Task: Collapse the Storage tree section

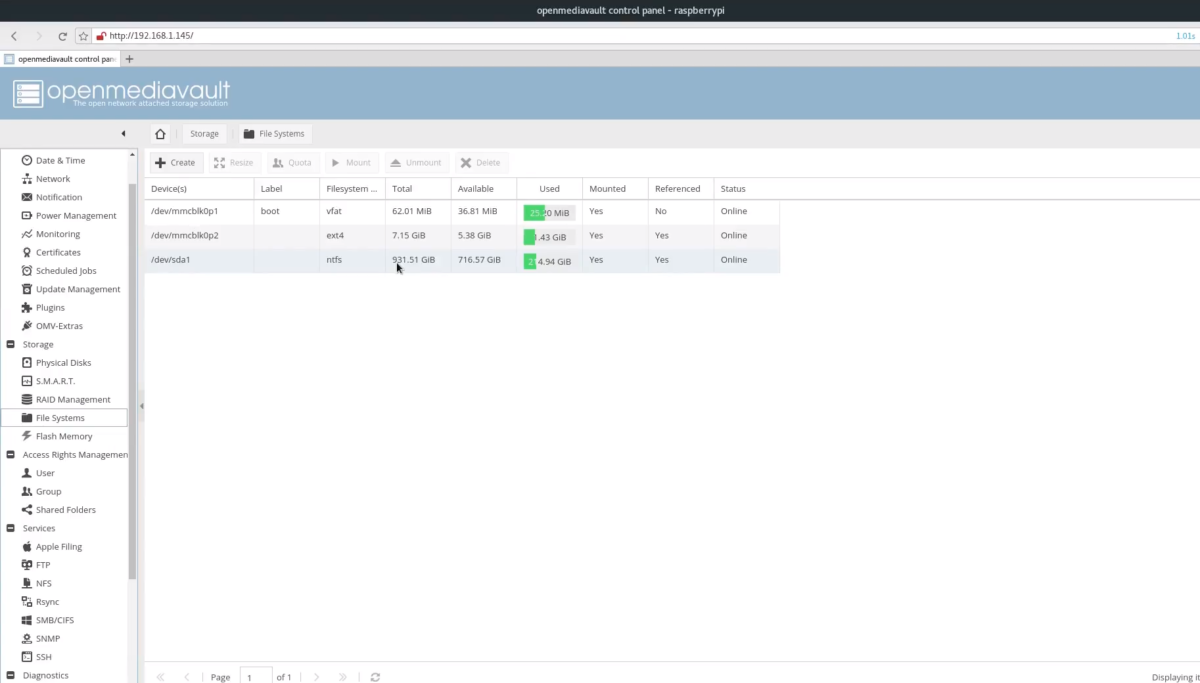Action: click(x=11, y=344)
